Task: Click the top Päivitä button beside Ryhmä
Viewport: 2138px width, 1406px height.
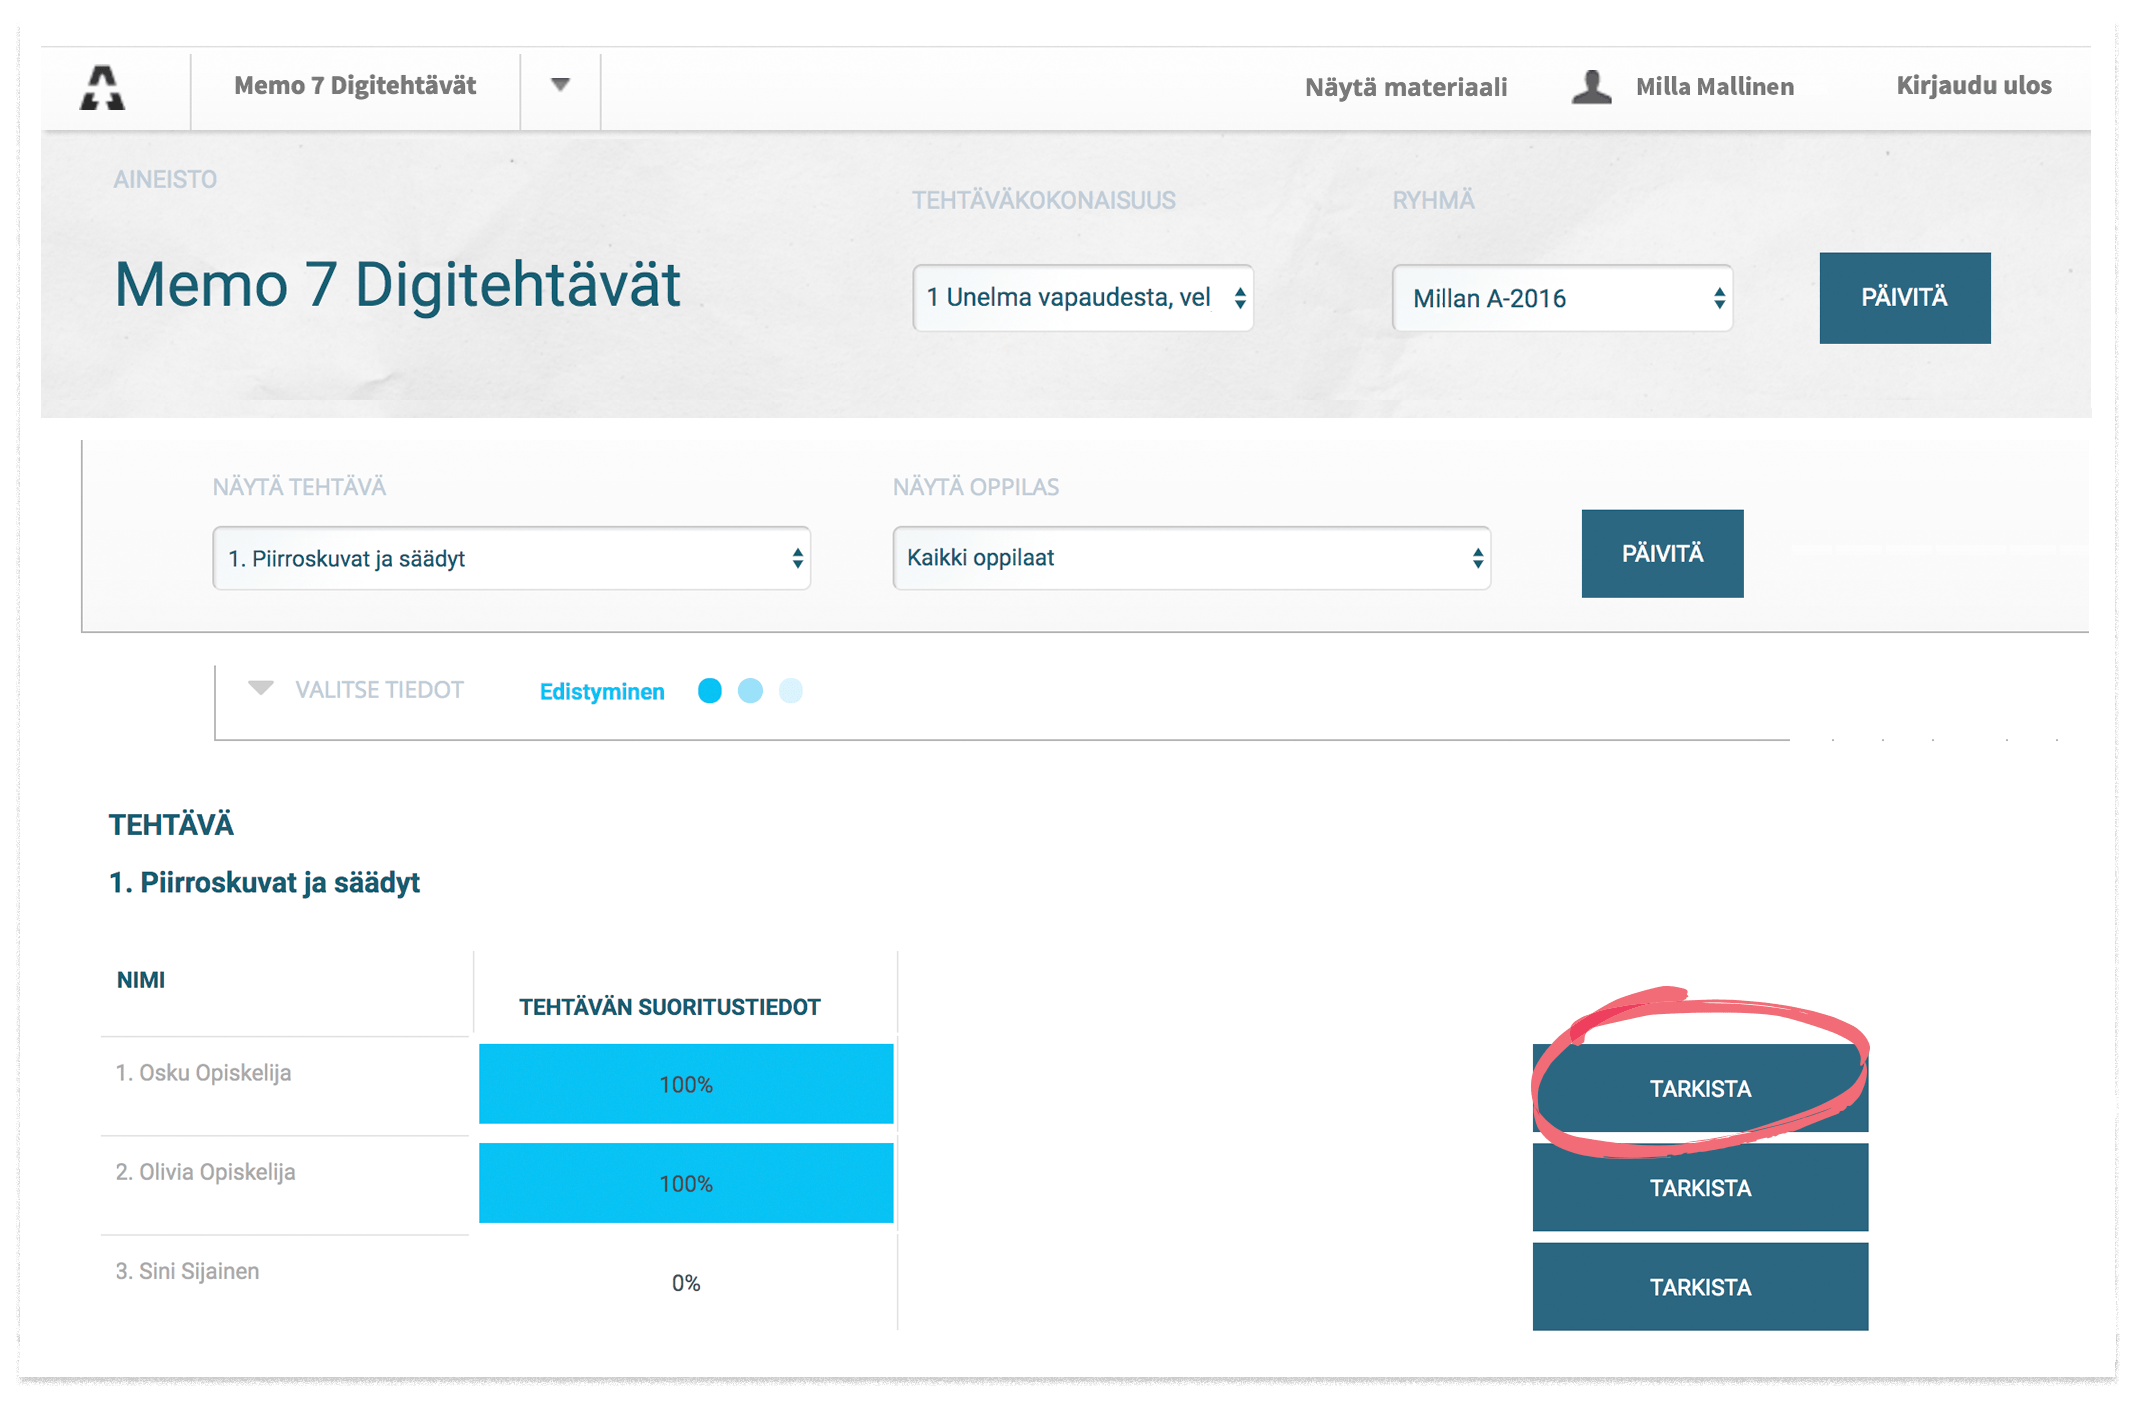Action: [x=1904, y=298]
